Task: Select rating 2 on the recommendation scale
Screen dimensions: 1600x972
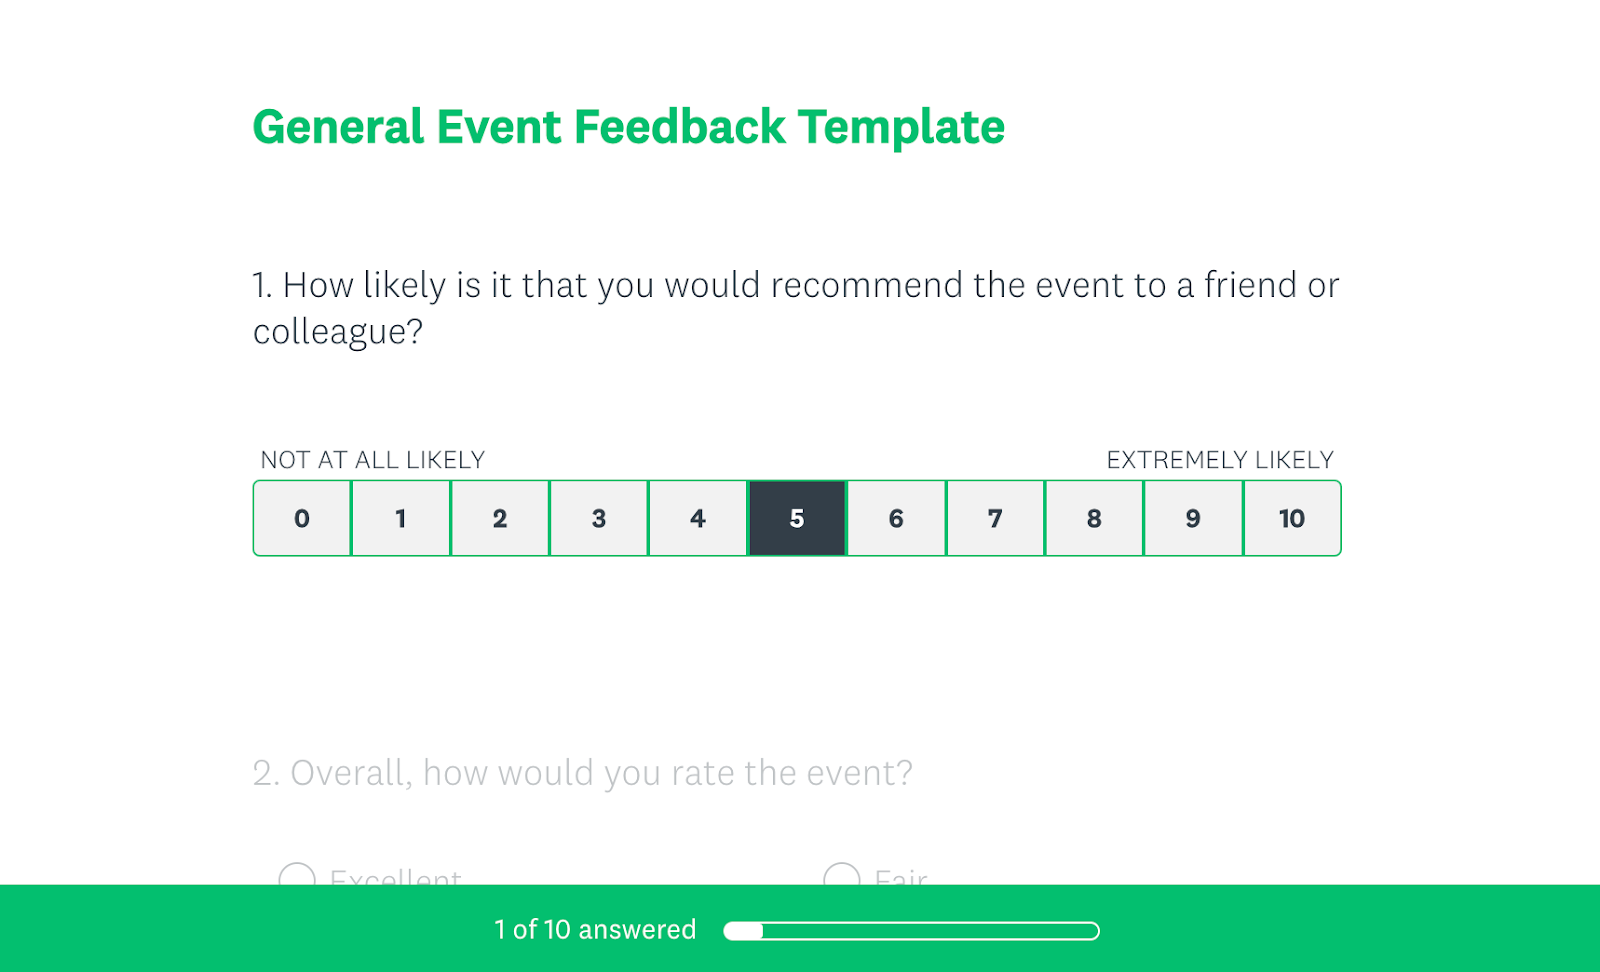Action: point(500,518)
